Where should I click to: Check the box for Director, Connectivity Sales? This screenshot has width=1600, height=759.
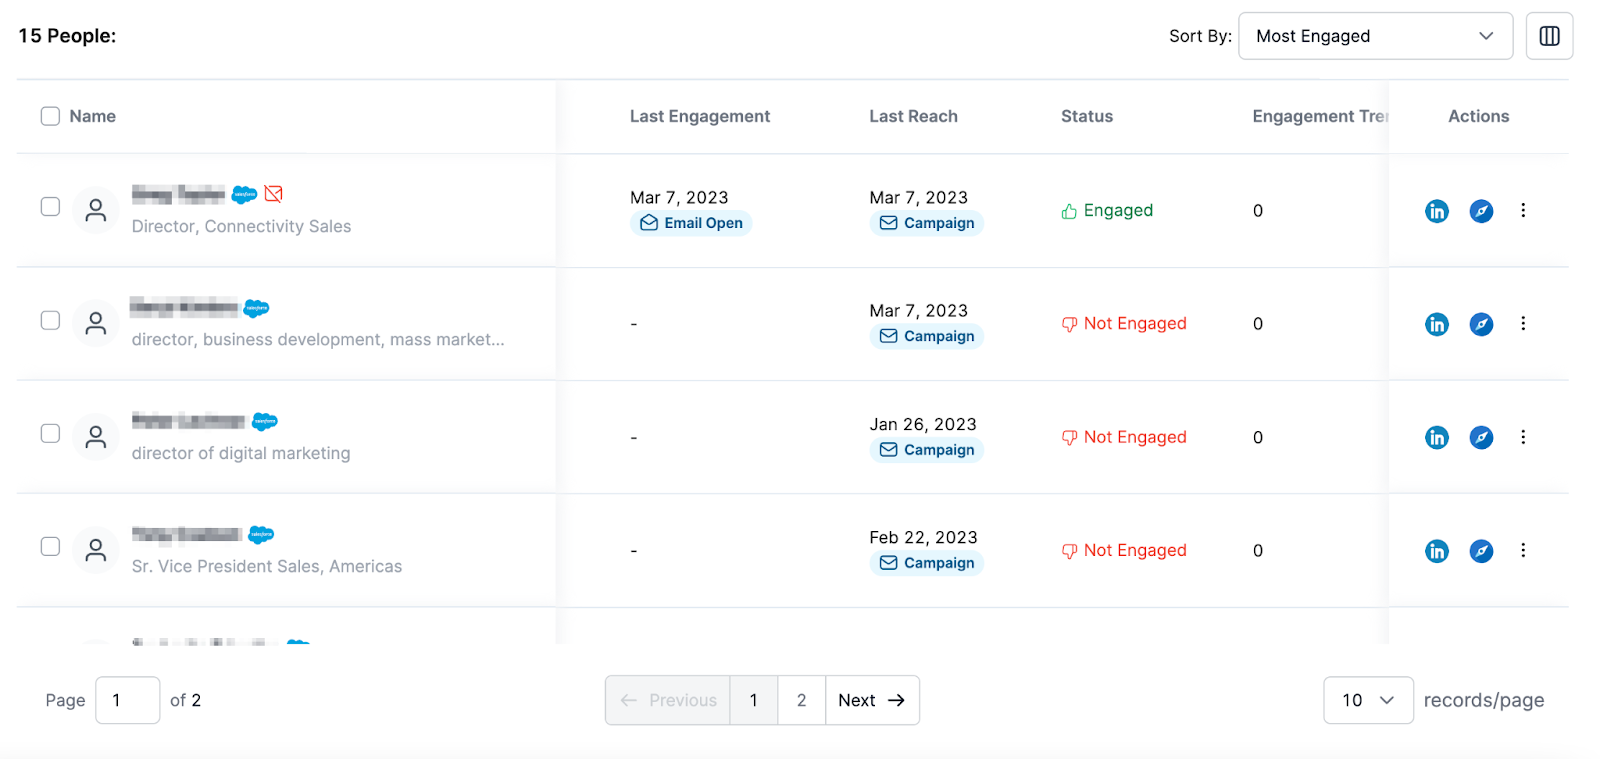coord(50,207)
